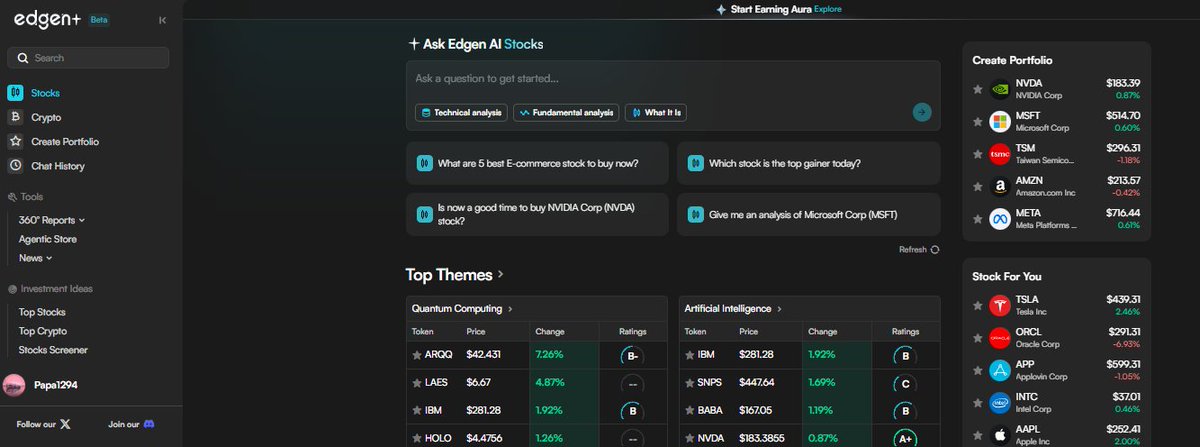Open Apple logo in Stock For You
Image resolution: width=1200 pixels, height=447 pixels.
coord(999,435)
